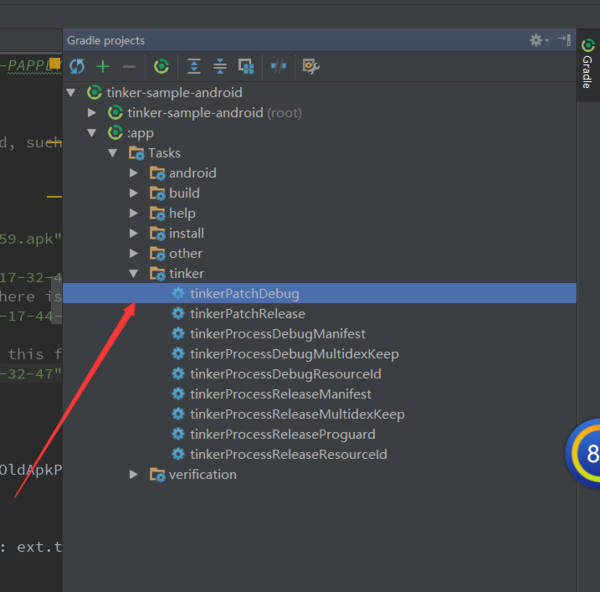This screenshot has width=600, height=592.
Task: Detach external project using minus icon
Action: [129, 67]
